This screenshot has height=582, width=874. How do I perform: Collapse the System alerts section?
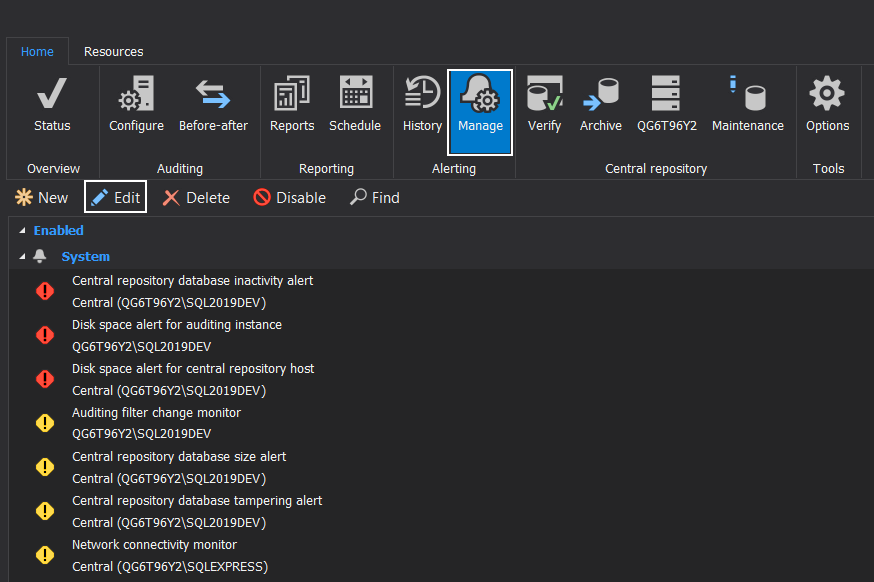tap(23, 257)
